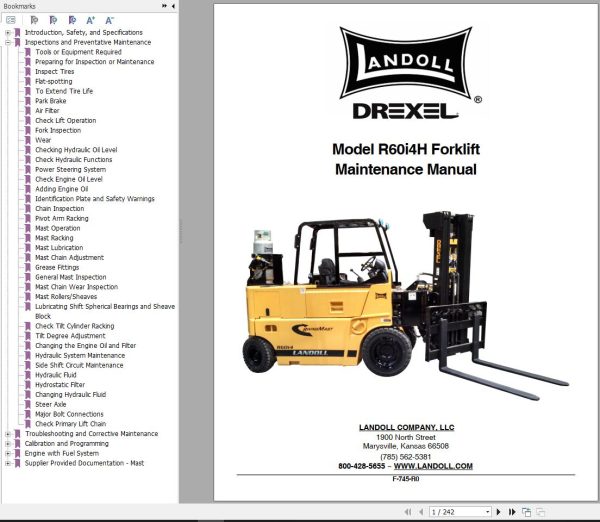Go to the previous page arrow
600x522 pixels.
tap(421, 512)
